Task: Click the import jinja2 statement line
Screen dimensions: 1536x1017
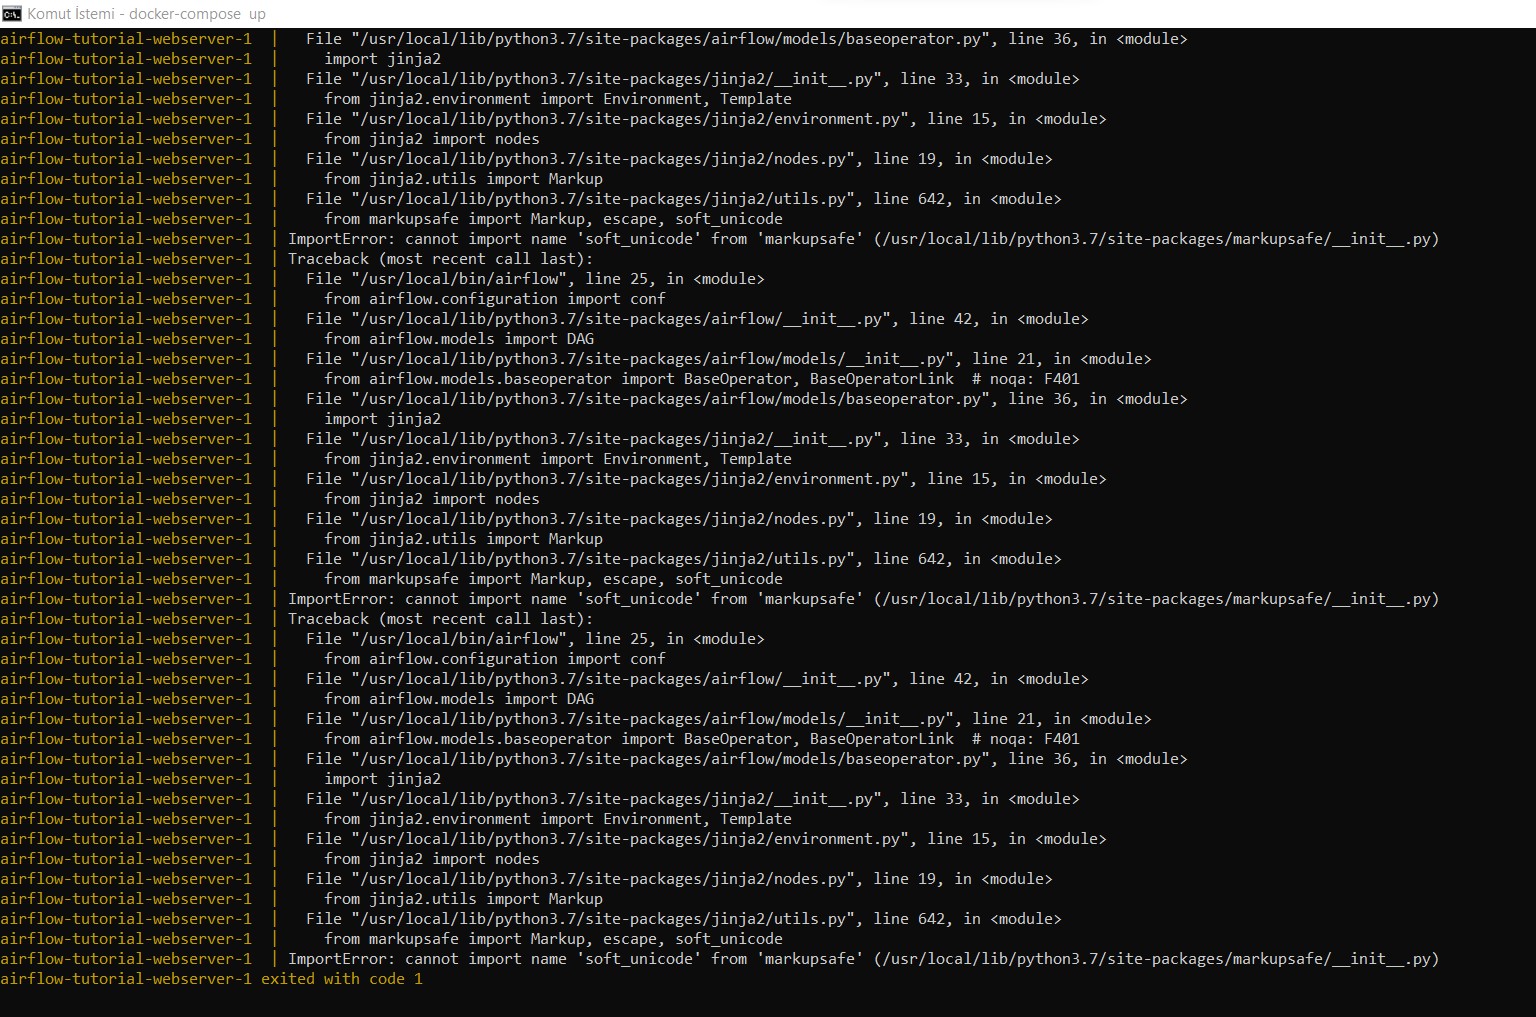Action: coord(382,58)
